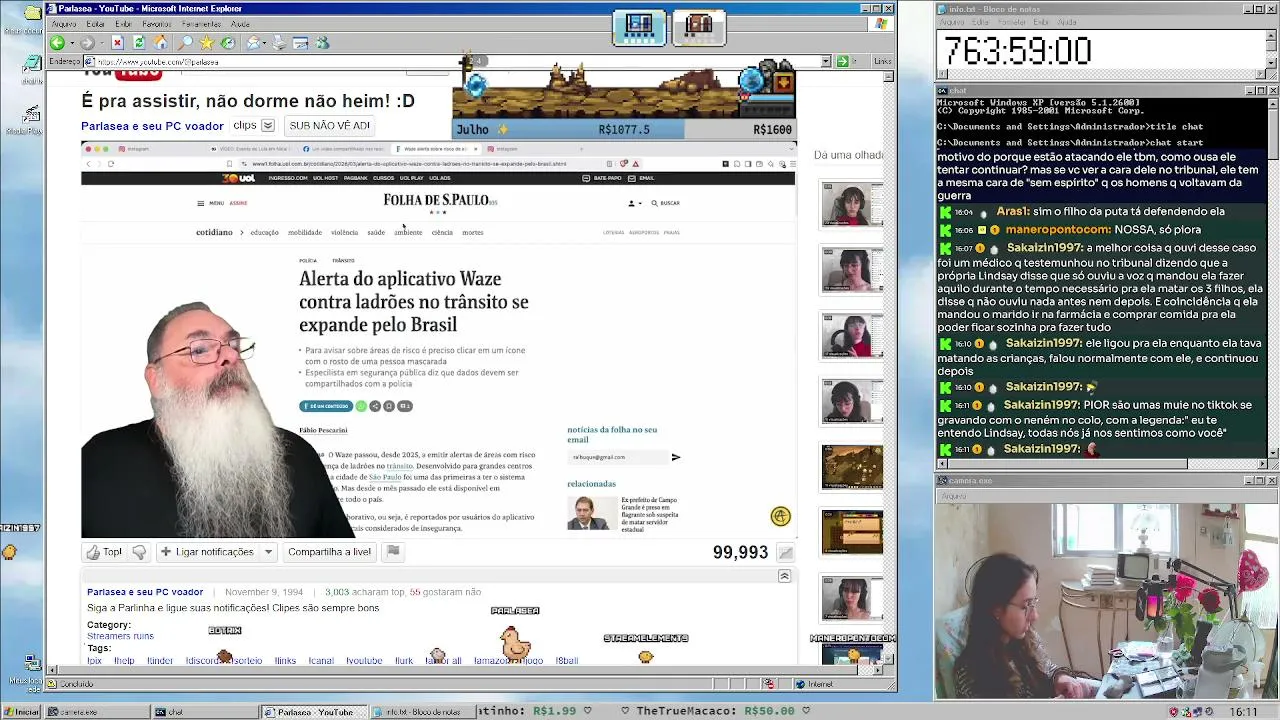Open the History icon in IE toolbar

228,43
